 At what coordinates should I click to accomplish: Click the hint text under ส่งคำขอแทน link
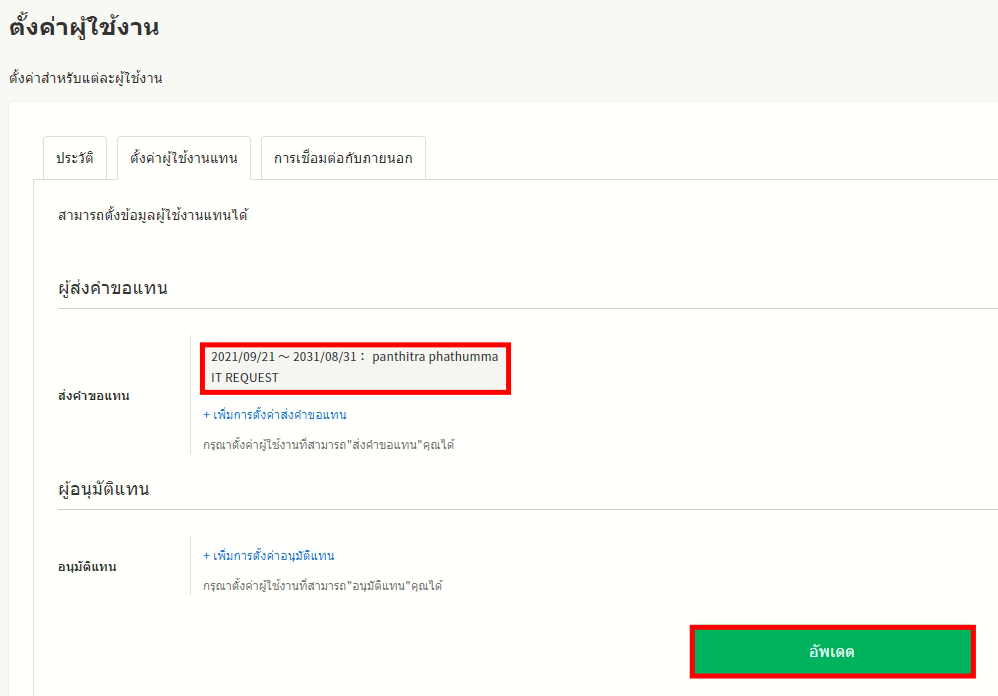pyautogui.click(x=328, y=444)
